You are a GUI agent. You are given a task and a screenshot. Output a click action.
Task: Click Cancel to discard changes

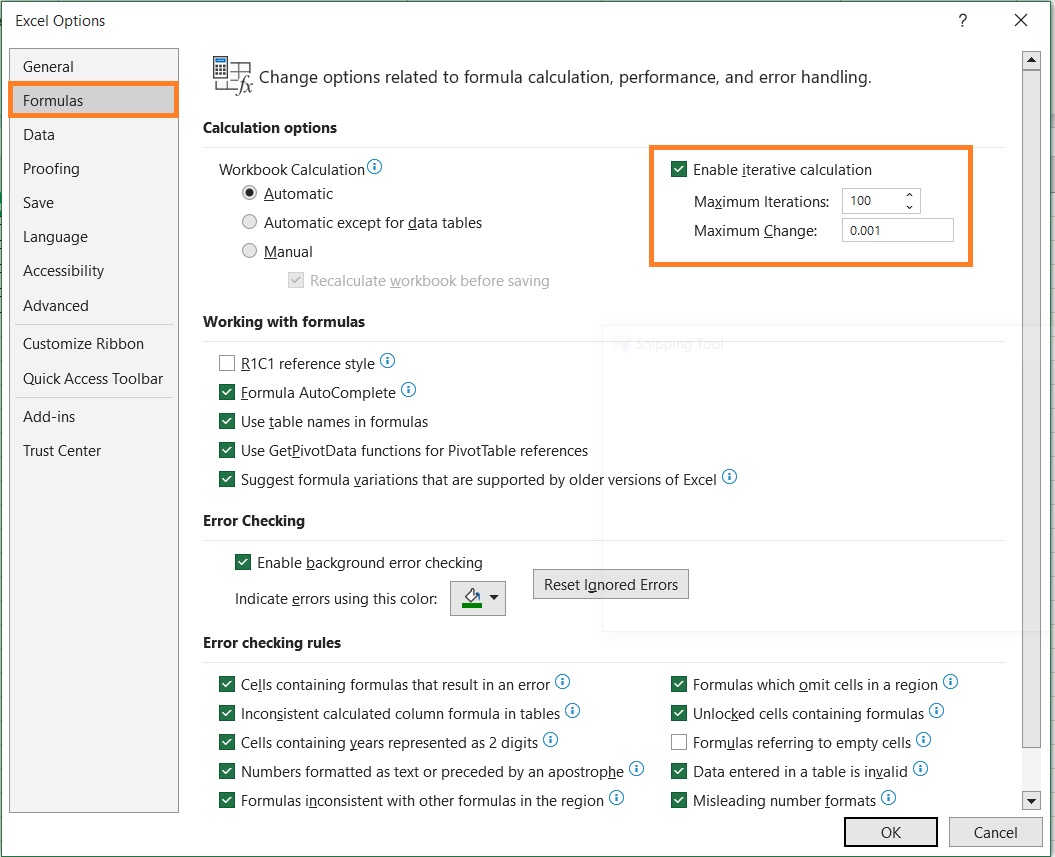coord(995,832)
